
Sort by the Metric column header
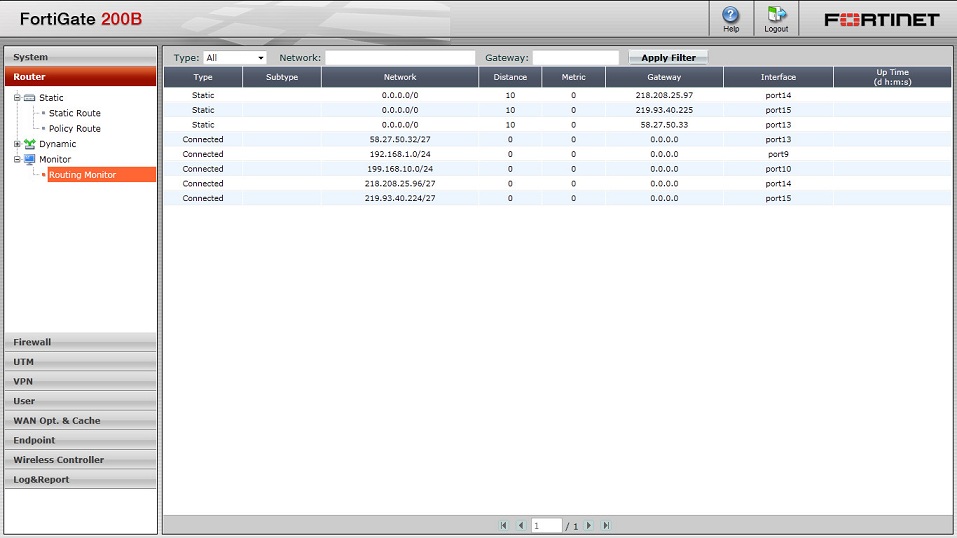click(x=573, y=77)
